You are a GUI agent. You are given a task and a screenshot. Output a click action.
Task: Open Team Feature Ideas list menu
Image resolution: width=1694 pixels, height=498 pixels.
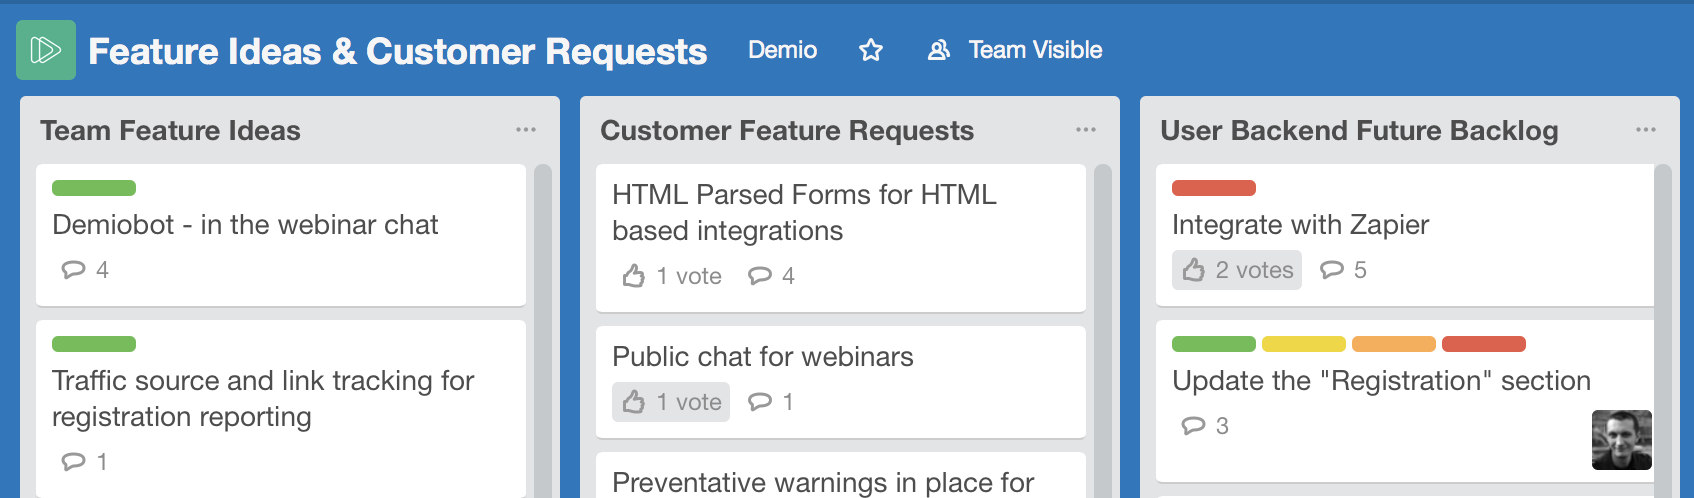[526, 130]
